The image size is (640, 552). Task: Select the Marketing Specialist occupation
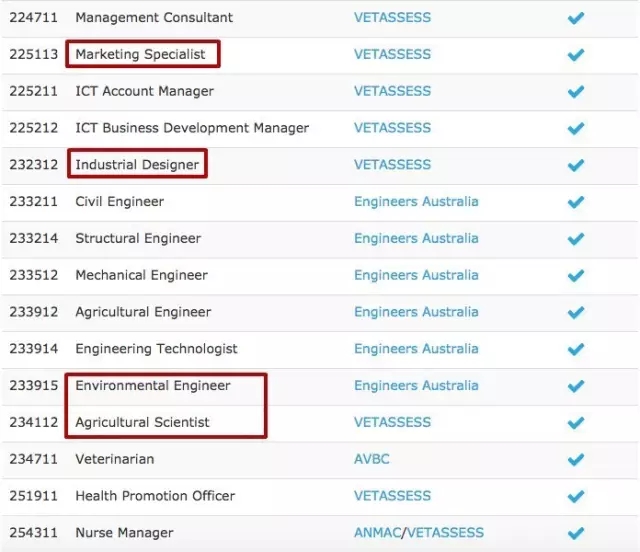point(140,55)
